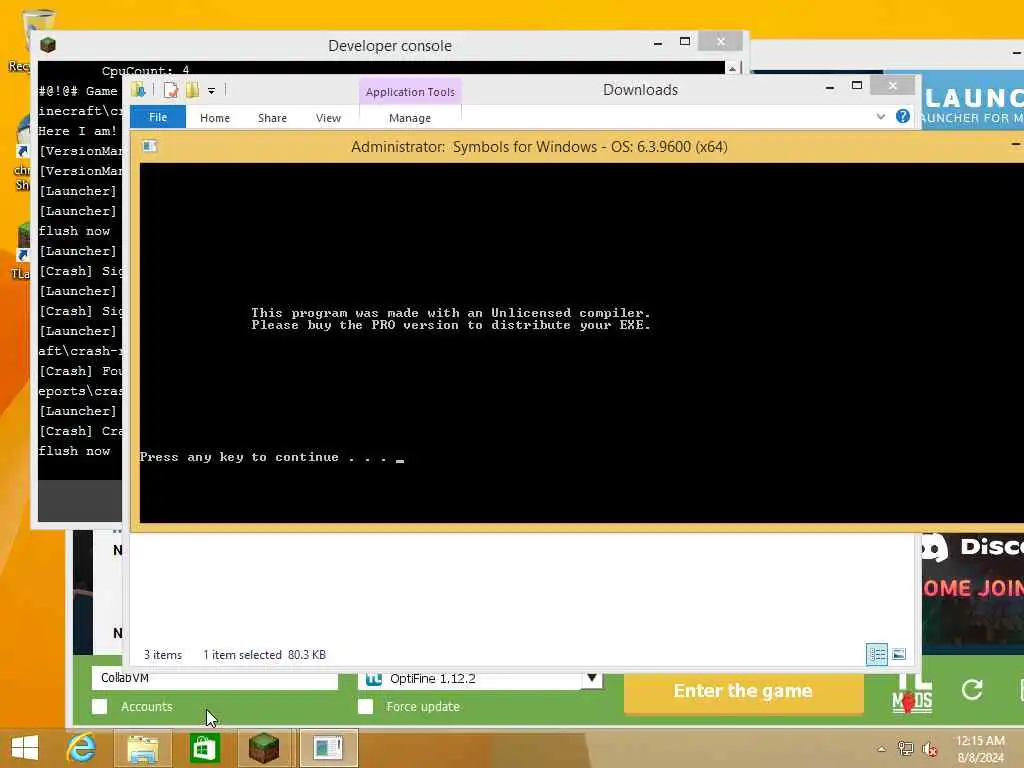Viewport: 1024px width, 768px height.
Task: Click the Properties quick access icon in Downloads
Action: click(170, 90)
